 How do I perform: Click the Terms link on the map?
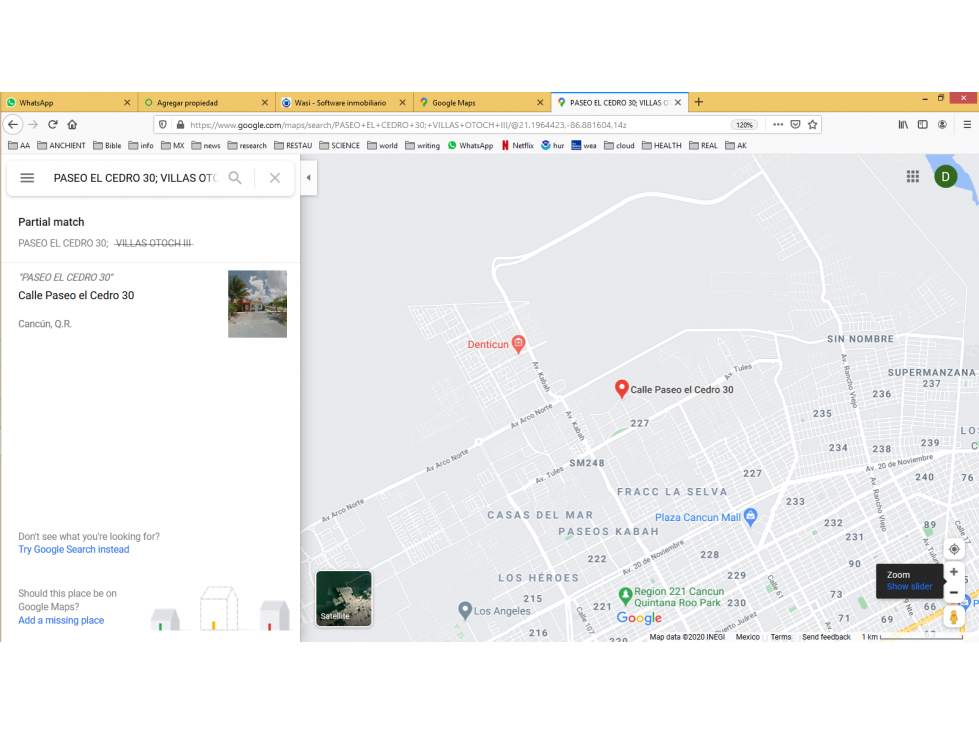(x=780, y=637)
